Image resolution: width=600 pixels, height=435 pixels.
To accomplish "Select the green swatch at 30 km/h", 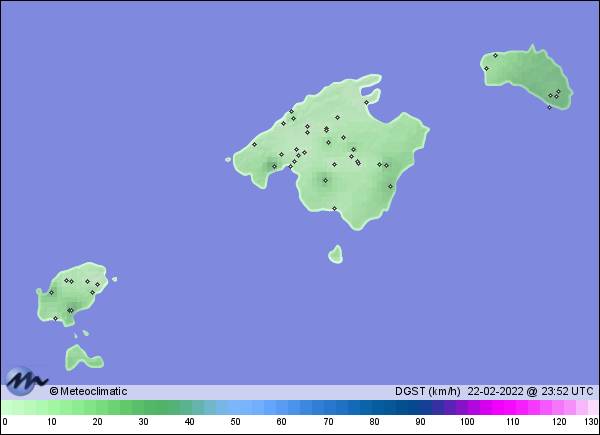I will point(143,408).
